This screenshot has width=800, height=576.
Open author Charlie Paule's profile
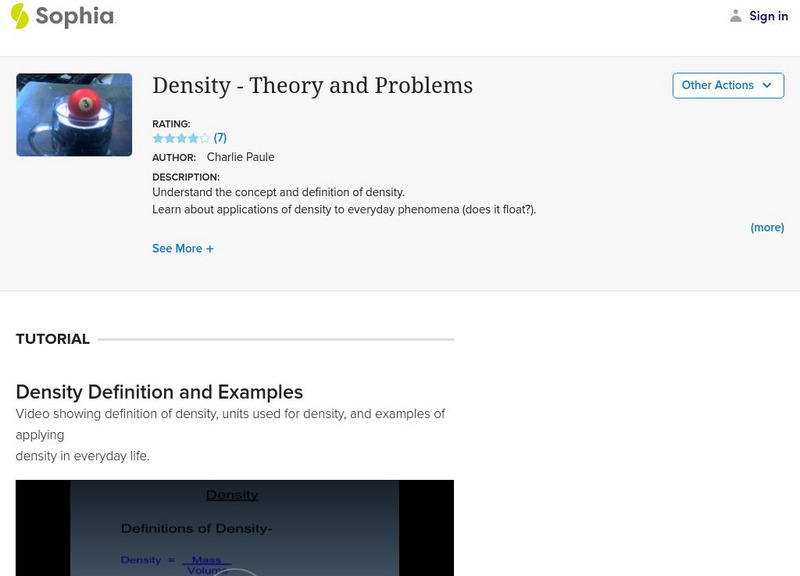pos(240,157)
